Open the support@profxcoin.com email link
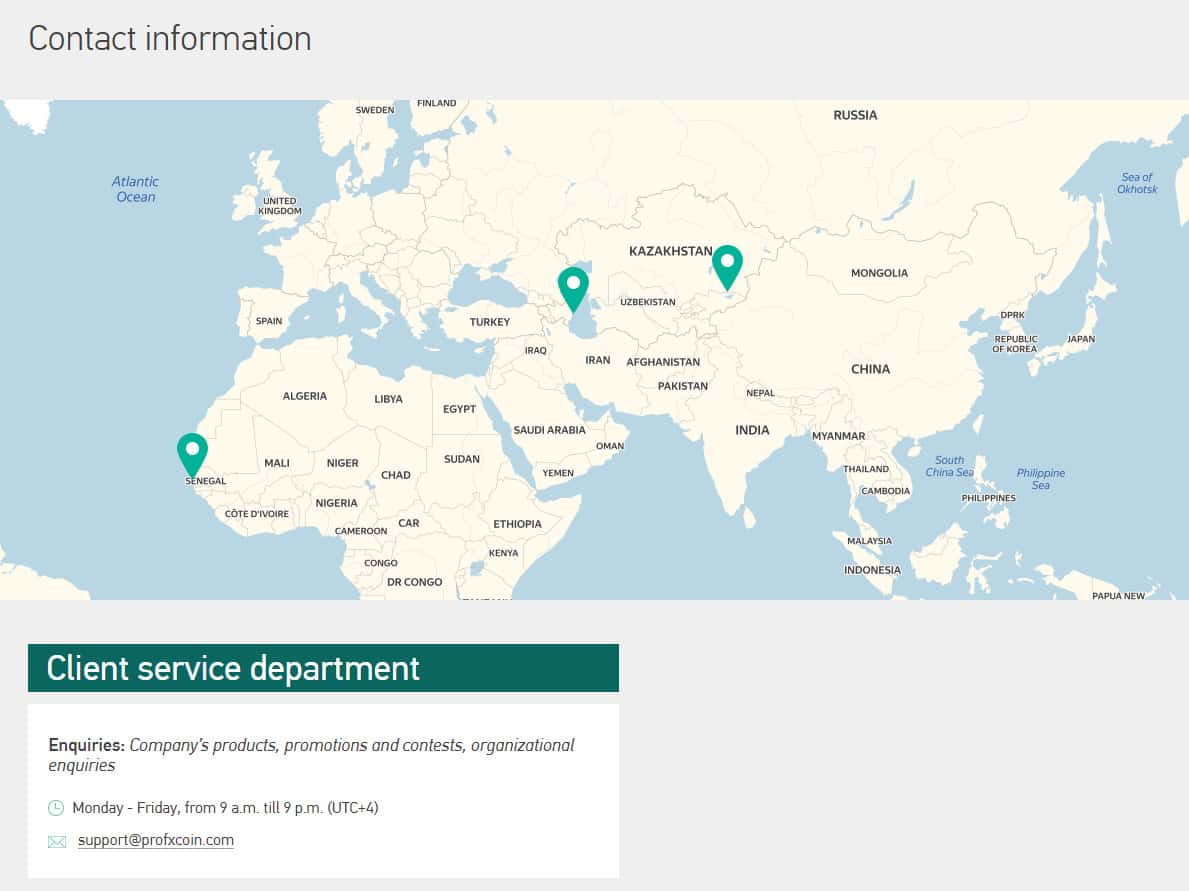The width and height of the screenshot is (1189, 891). tap(155, 840)
